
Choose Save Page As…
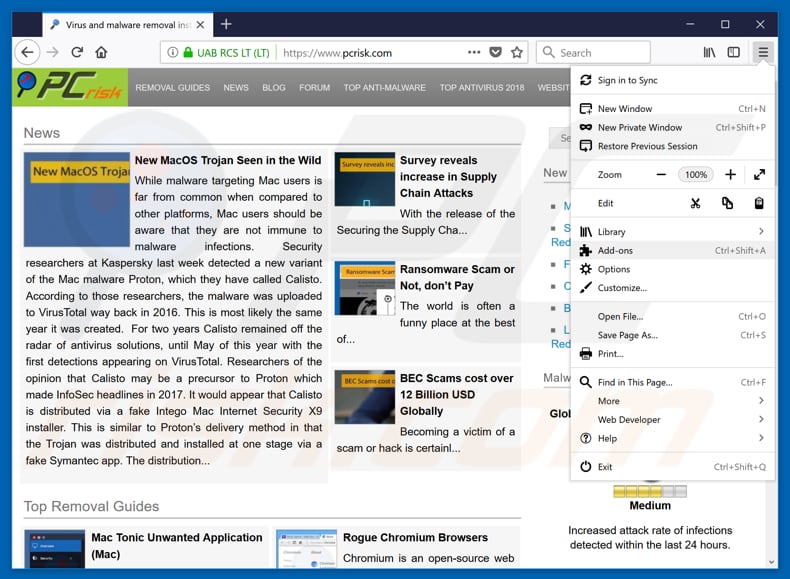click(673, 335)
